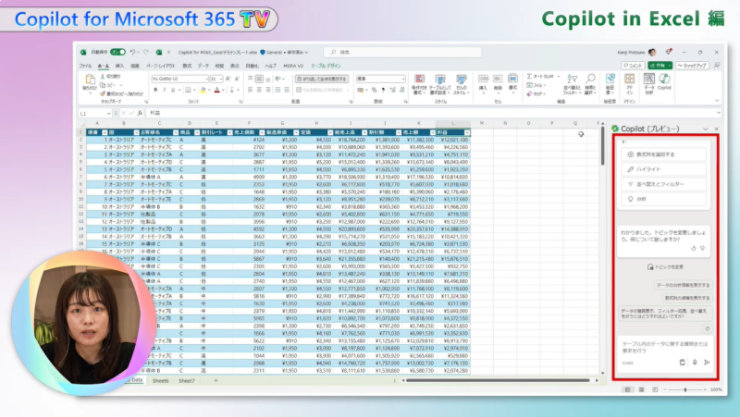Viewport: 740px width, 417px height.
Task: Click the increase font size icon
Action: pyautogui.click(x=228, y=79)
